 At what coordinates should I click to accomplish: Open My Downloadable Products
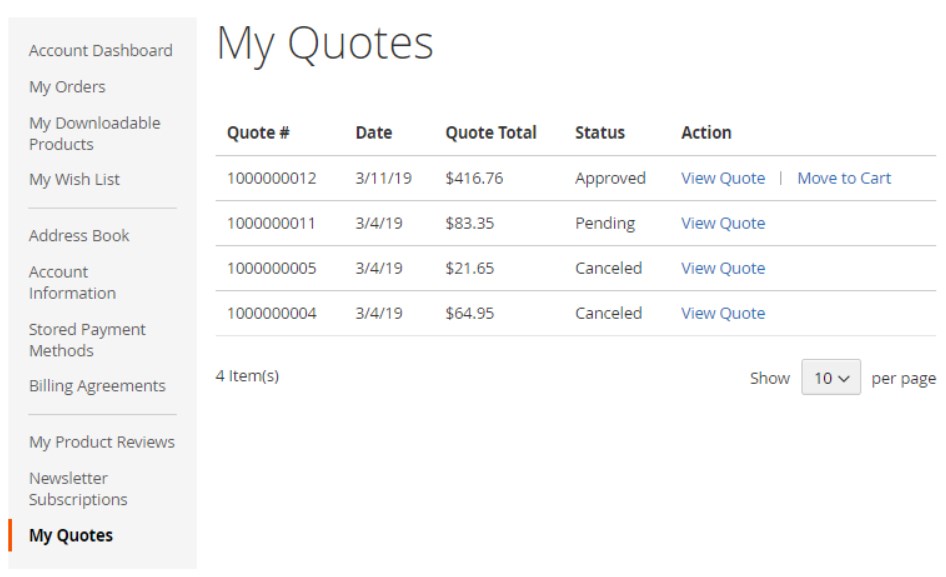click(x=94, y=133)
